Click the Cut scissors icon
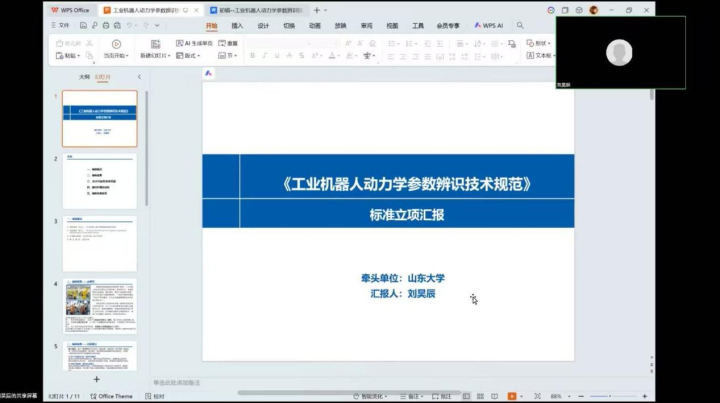Image resolution: width=720 pixels, height=403 pixels. [90, 43]
